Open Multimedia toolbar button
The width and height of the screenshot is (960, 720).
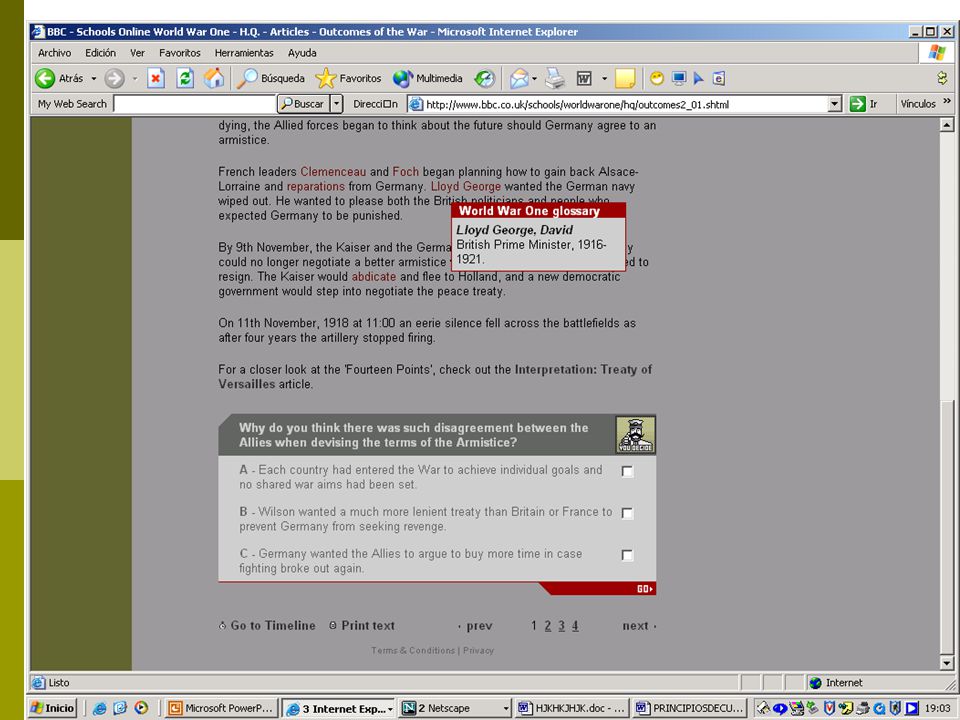coord(427,78)
